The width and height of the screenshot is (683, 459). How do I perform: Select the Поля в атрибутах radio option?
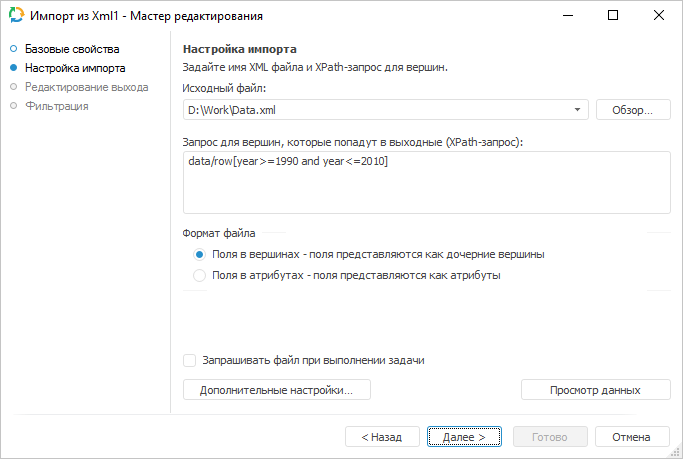pos(200,275)
